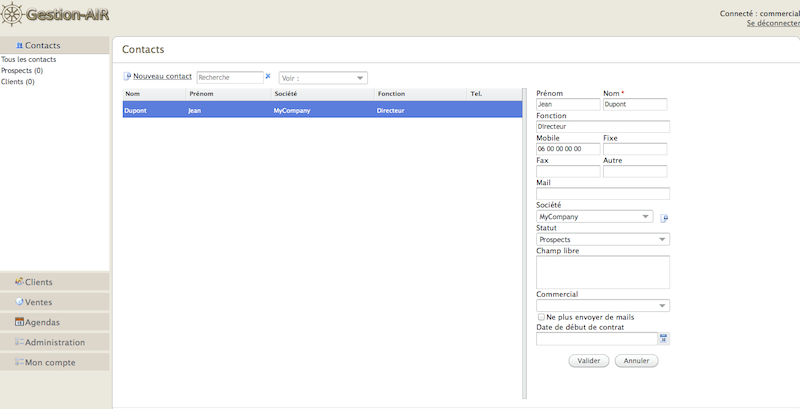Click the Nouveau contact link
Screen dimensions: 800x409
point(162,76)
